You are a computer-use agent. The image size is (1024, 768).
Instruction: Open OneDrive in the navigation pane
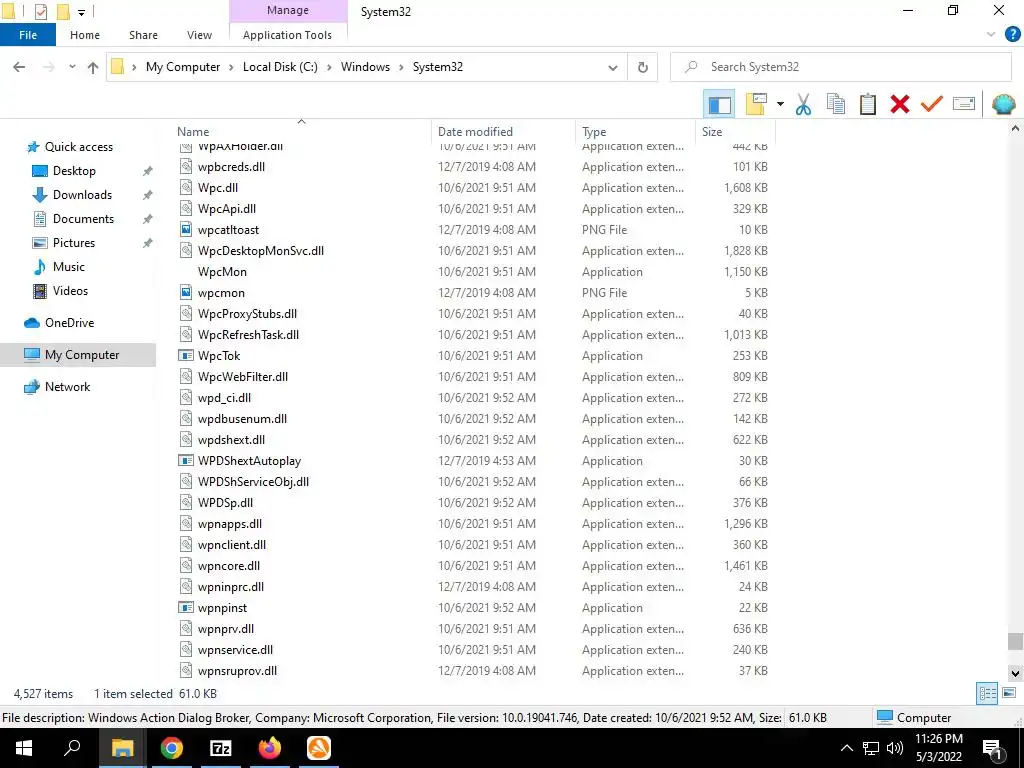point(69,323)
